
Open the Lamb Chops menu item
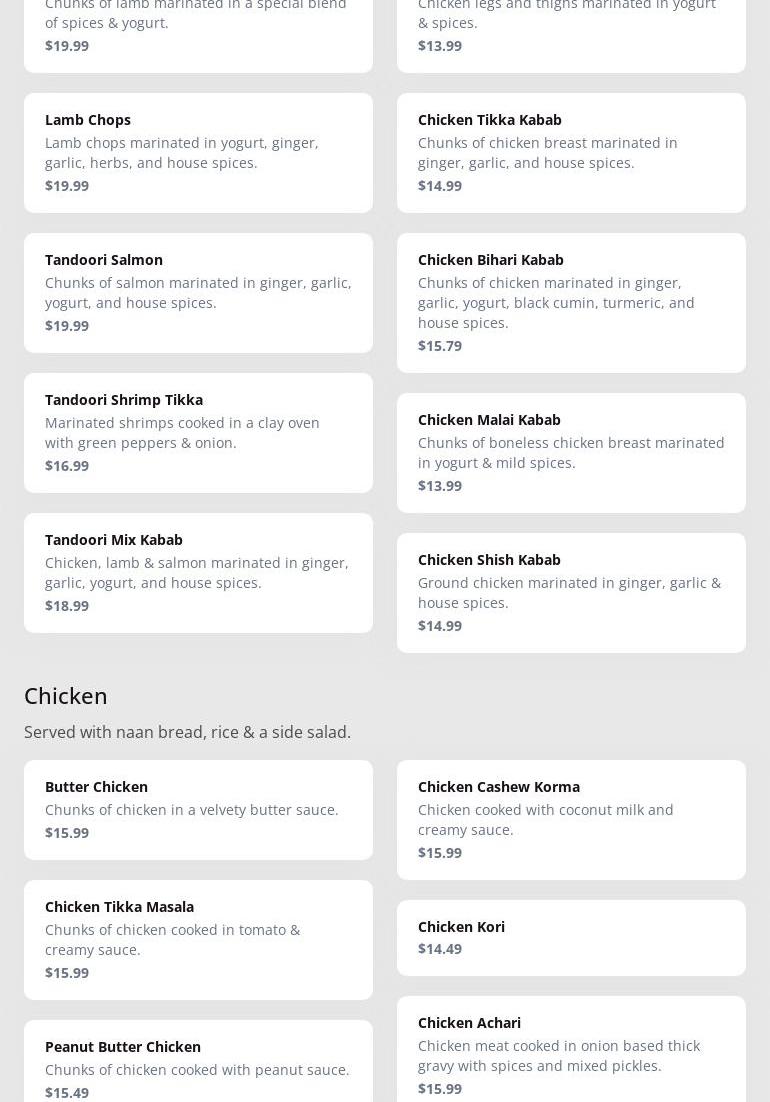(198, 152)
